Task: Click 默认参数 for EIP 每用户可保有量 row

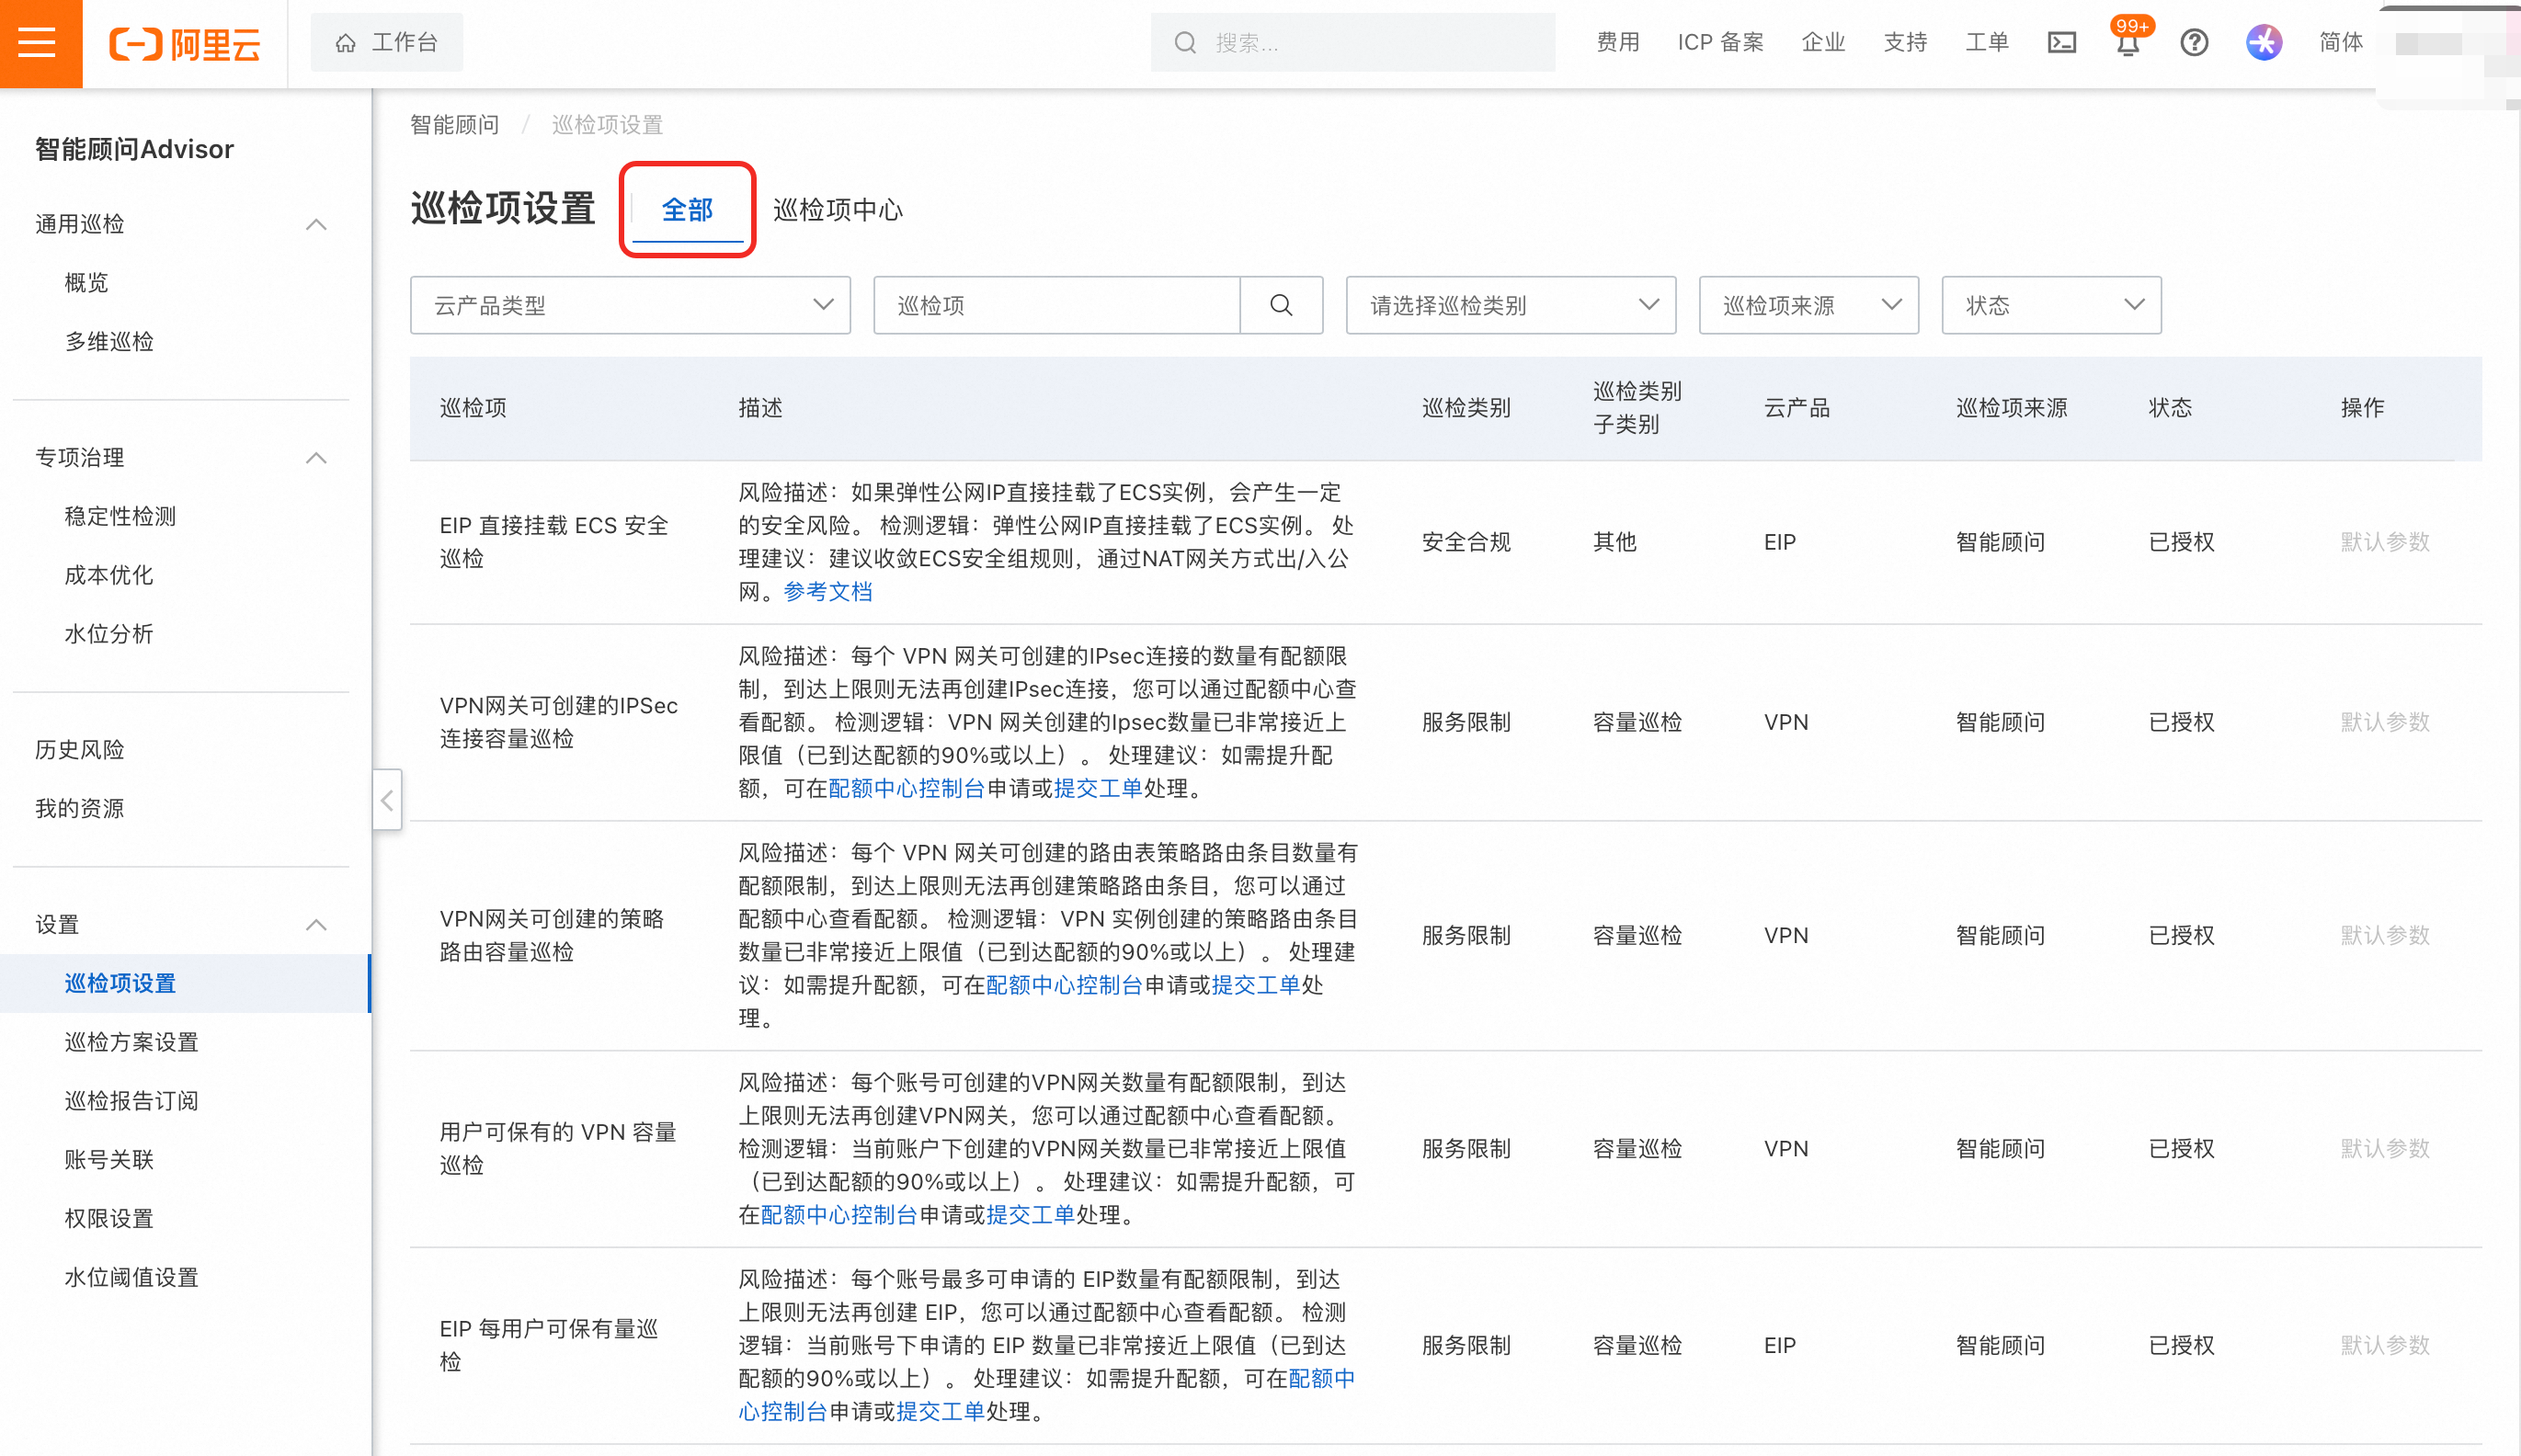Action: [2385, 1346]
